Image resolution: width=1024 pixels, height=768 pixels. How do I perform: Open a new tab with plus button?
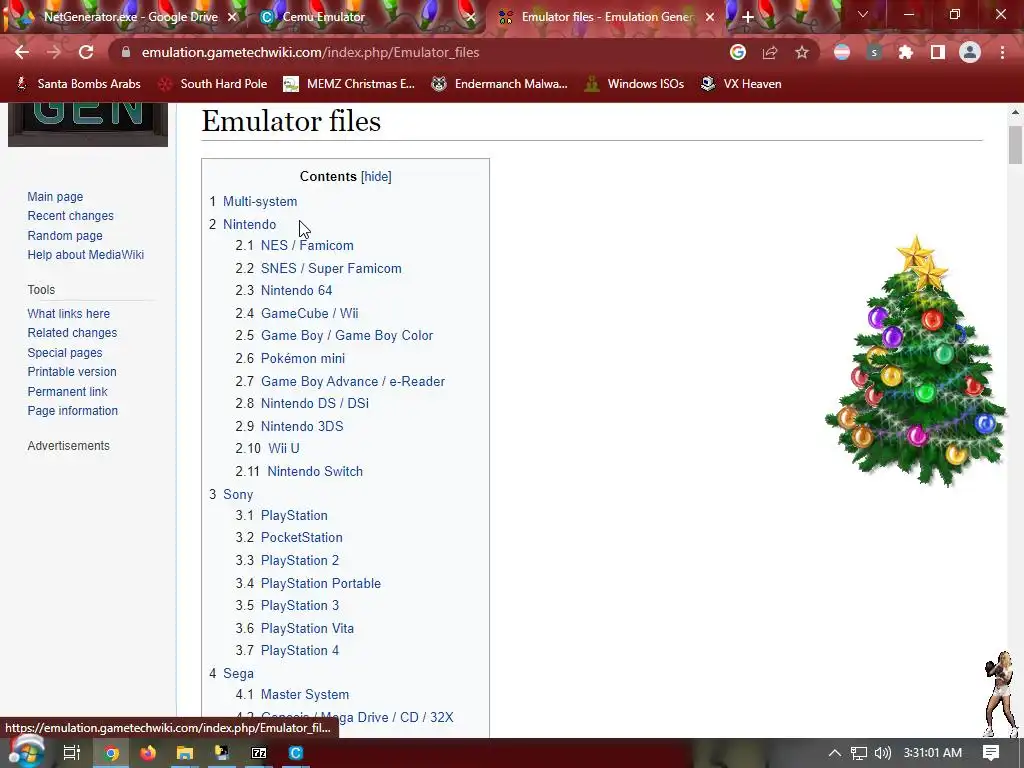pos(748,17)
